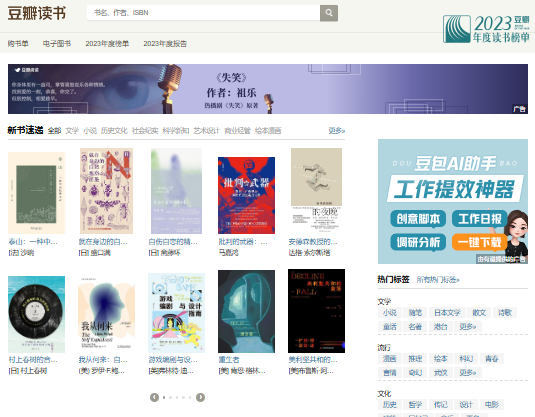Screen dimensions: 535x417
Task: Select the 哲学 tag
Action: [x=415, y=405]
